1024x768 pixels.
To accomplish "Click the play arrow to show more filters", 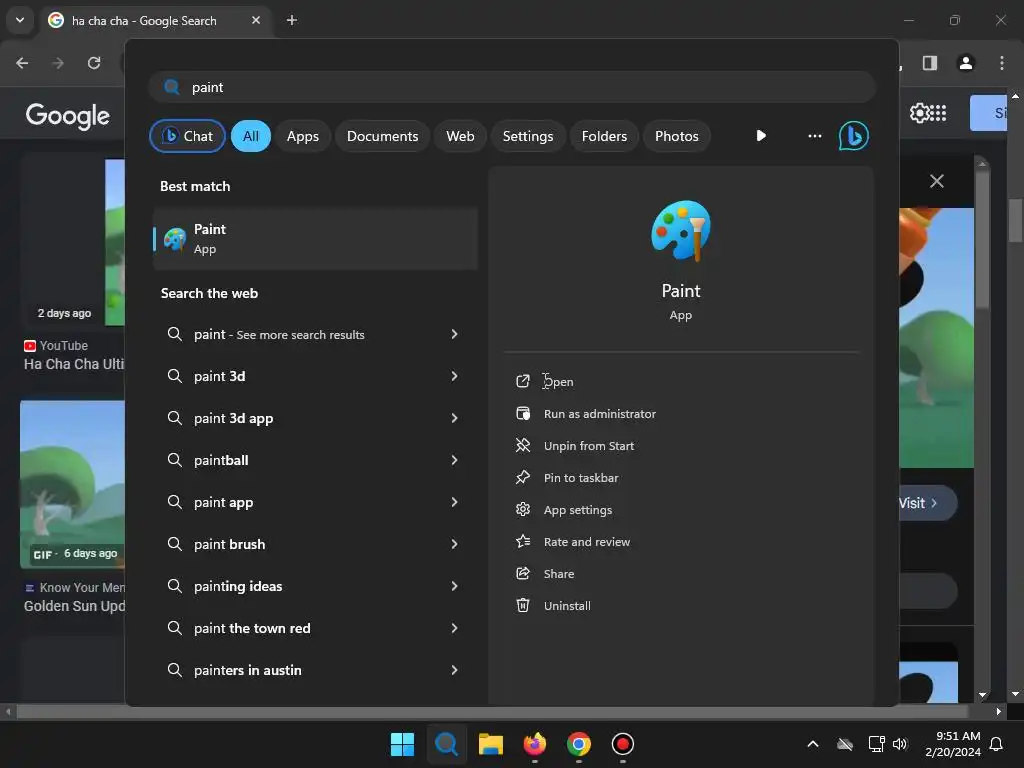I will [761, 136].
